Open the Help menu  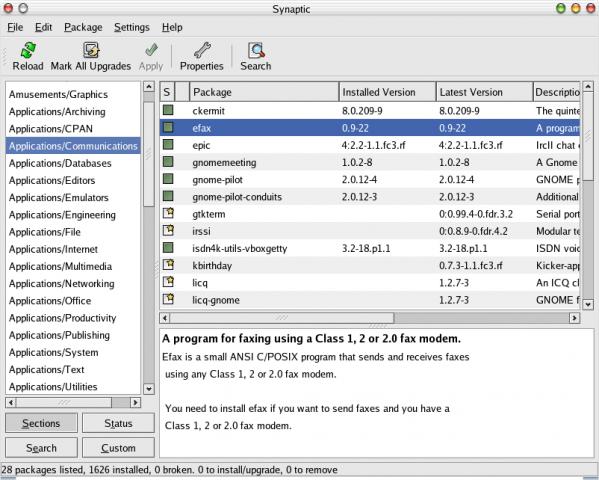[172, 27]
